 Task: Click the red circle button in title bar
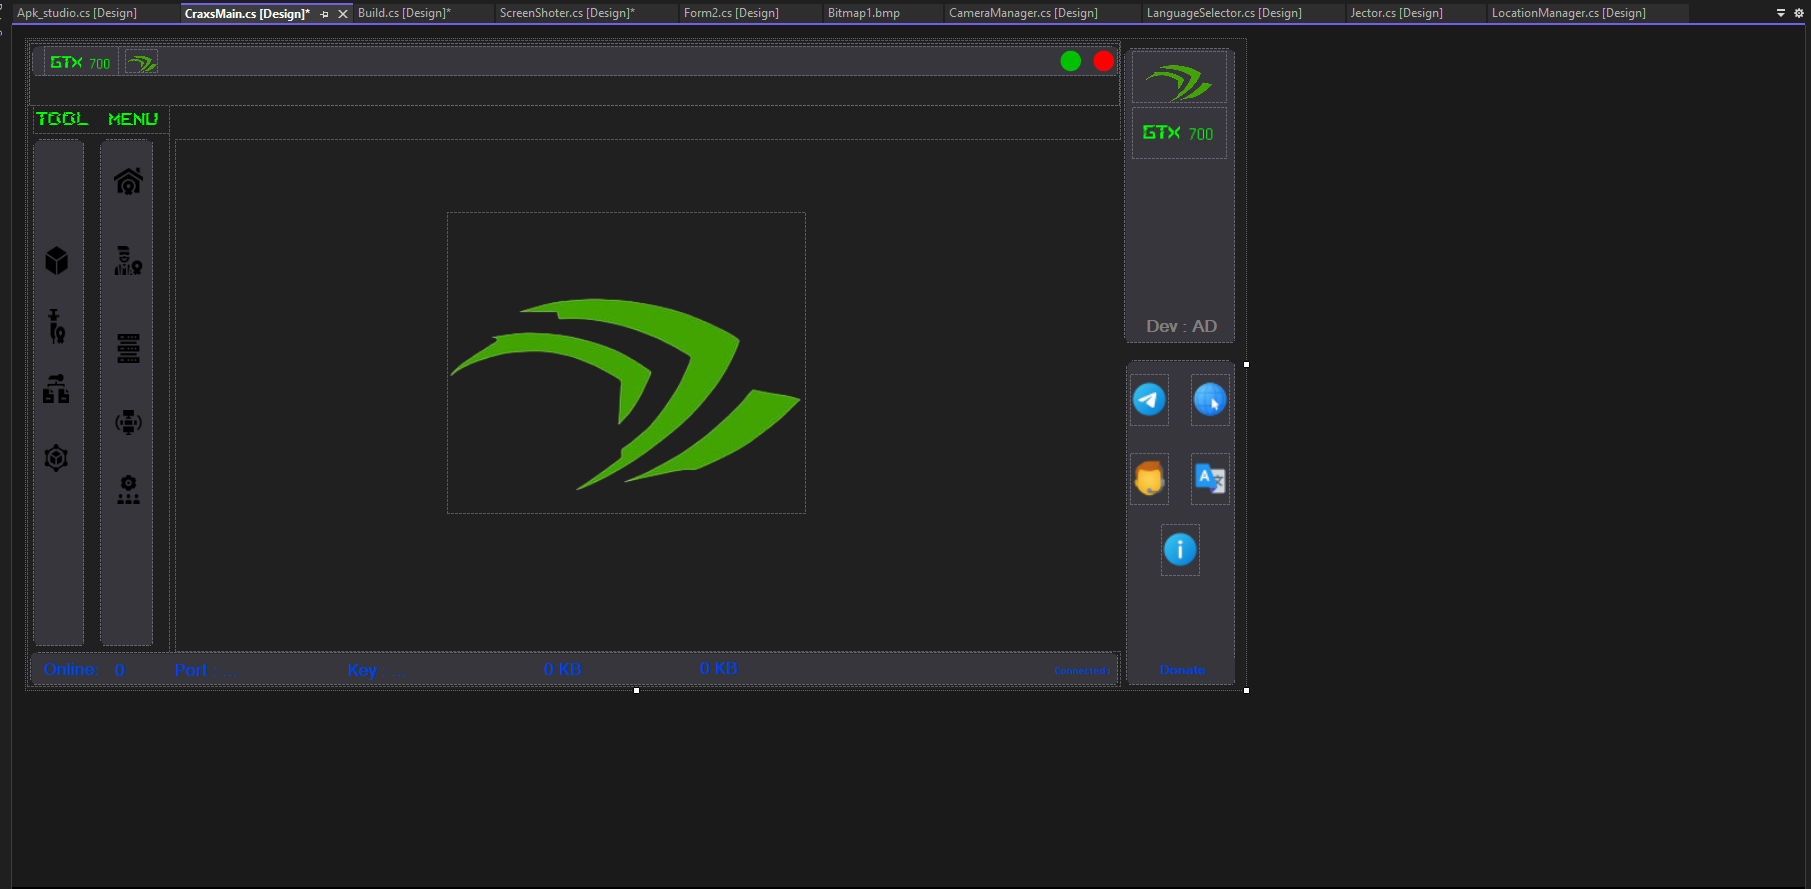point(1103,62)
